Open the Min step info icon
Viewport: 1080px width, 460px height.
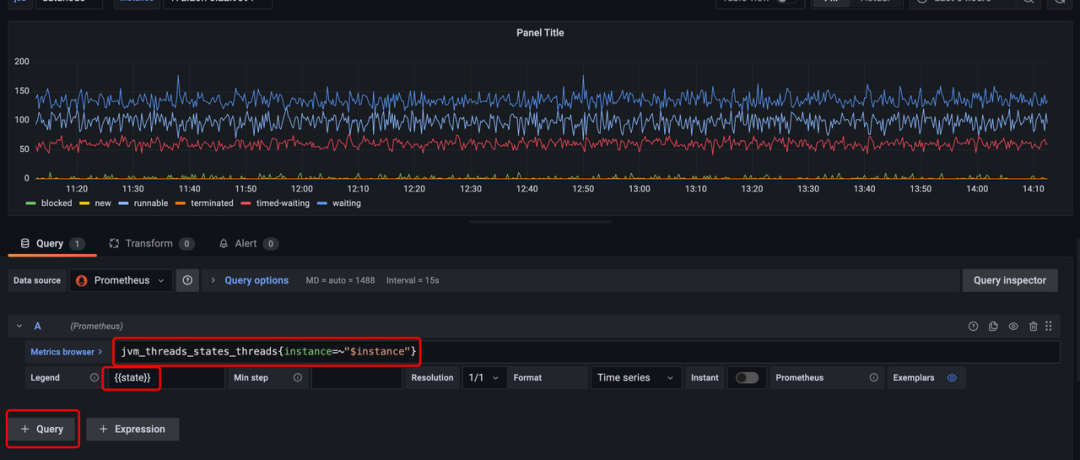click(x=298, y=378)
